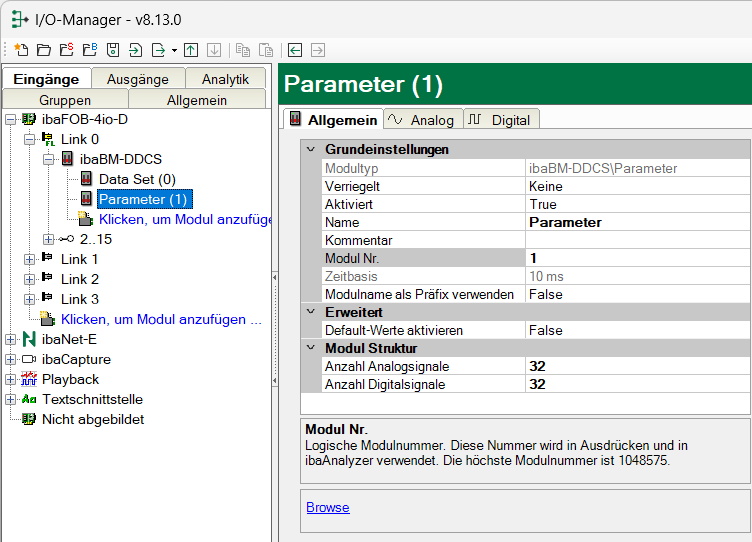Click the folder icon with red S
This screenshot has height=542, width=752.
point(66,49)
